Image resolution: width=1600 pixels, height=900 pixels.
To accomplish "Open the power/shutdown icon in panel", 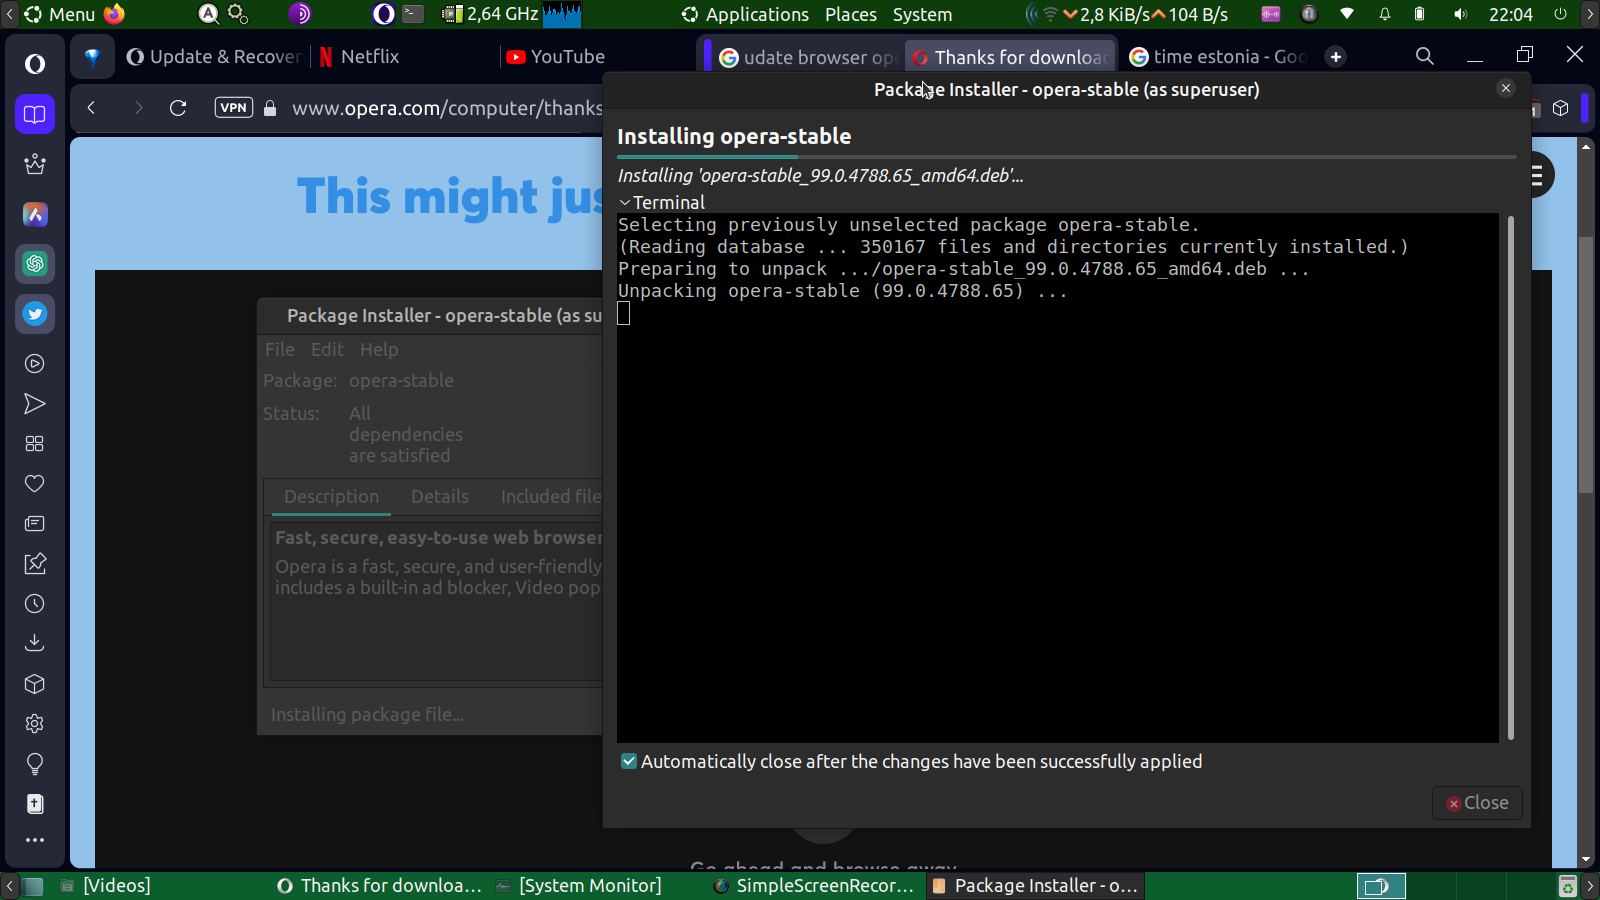I will tap(1561, 14).
